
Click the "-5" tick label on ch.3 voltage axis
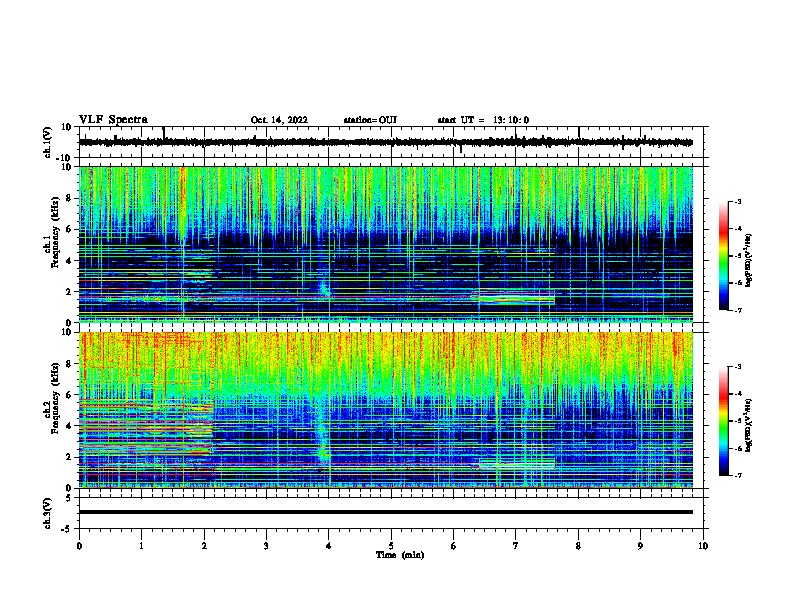[x=67, y=529]
